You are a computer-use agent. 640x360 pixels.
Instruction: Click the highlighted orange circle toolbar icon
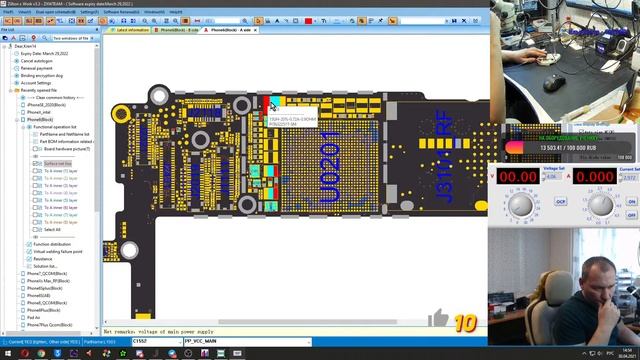102,21
